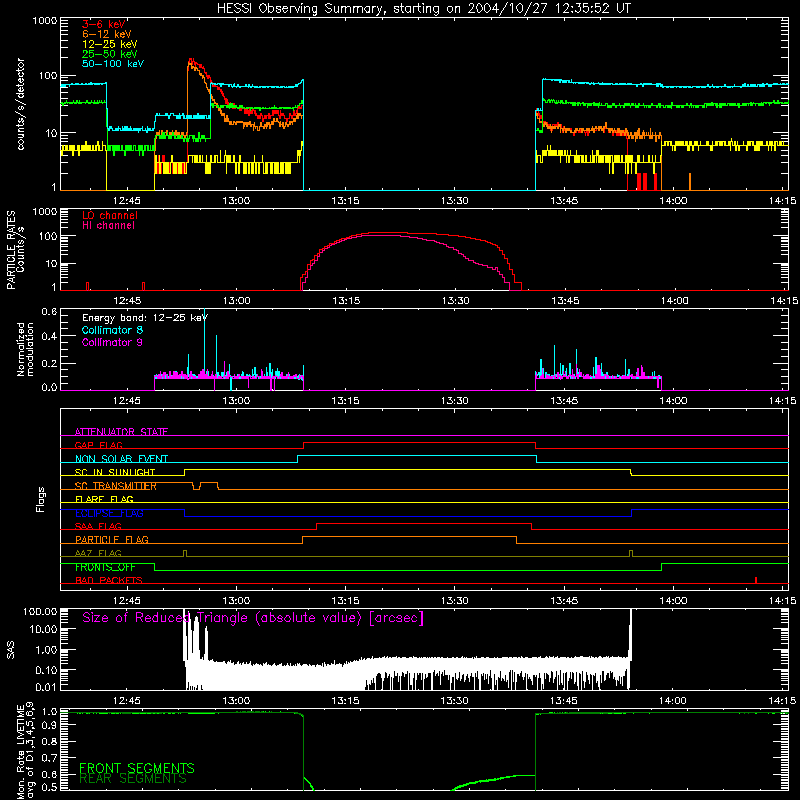
Task: Click the counts/s/detector axis label
Action: tap(20, 104)
